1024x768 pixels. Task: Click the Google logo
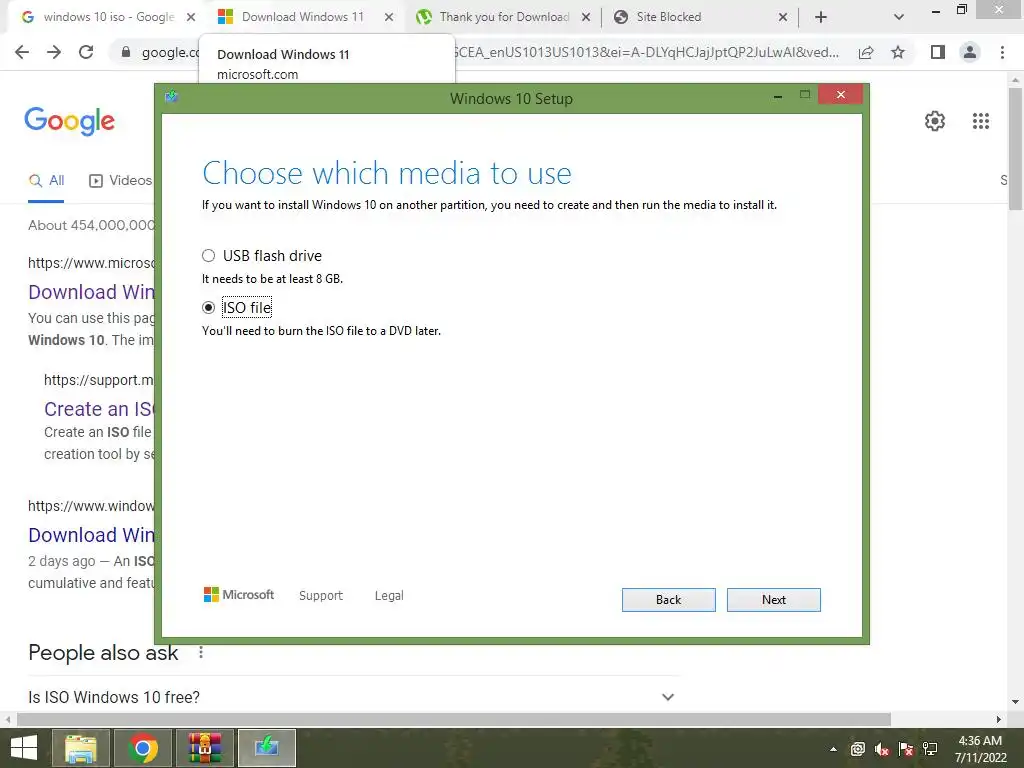coord(70,121)
